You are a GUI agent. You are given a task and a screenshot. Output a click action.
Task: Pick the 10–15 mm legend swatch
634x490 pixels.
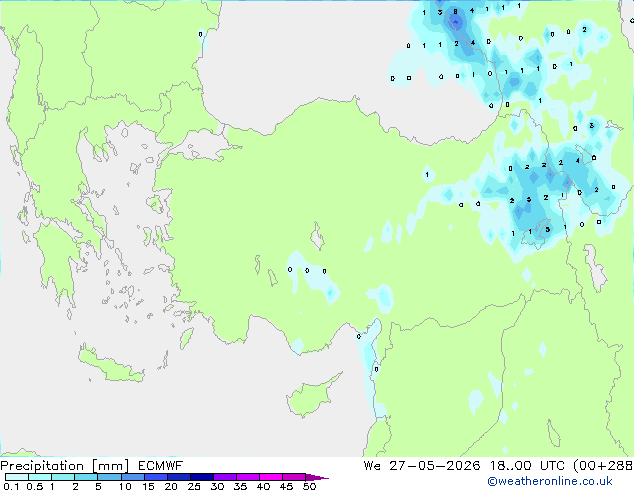click(132, 477)
